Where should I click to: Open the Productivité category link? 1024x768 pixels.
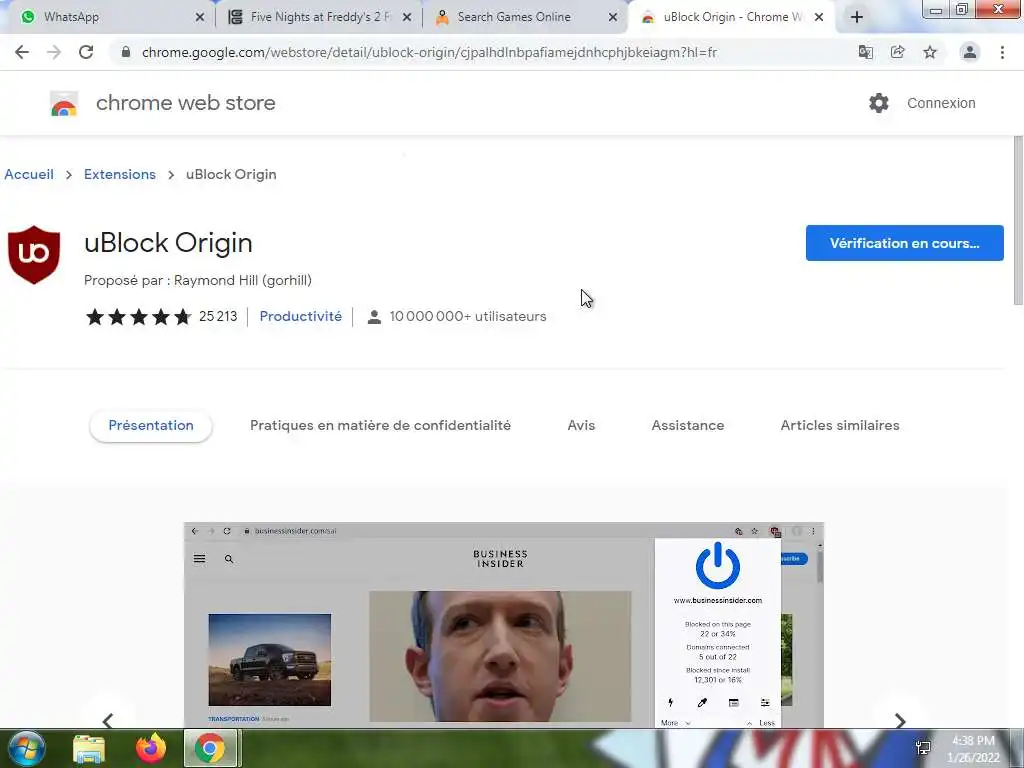click(x=300, y=316)
